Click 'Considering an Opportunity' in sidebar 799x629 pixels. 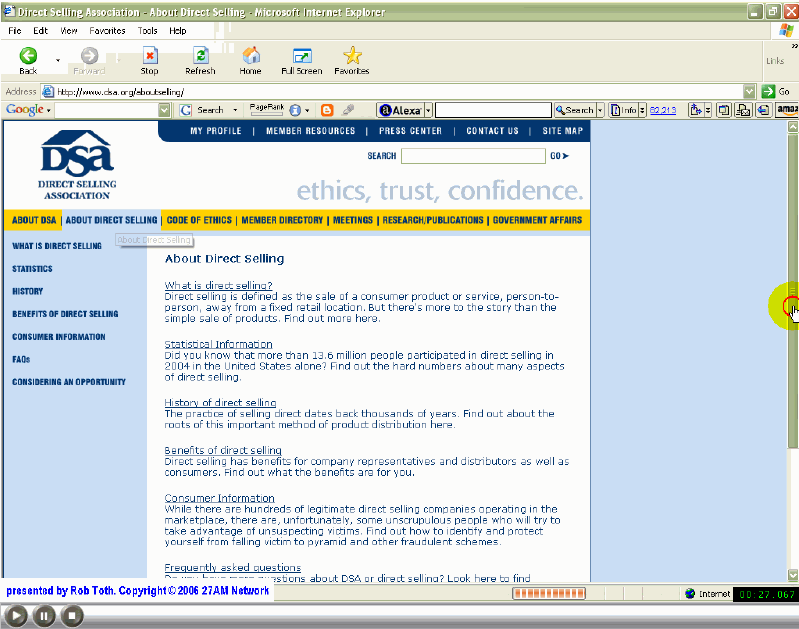[x=69, y=382]
